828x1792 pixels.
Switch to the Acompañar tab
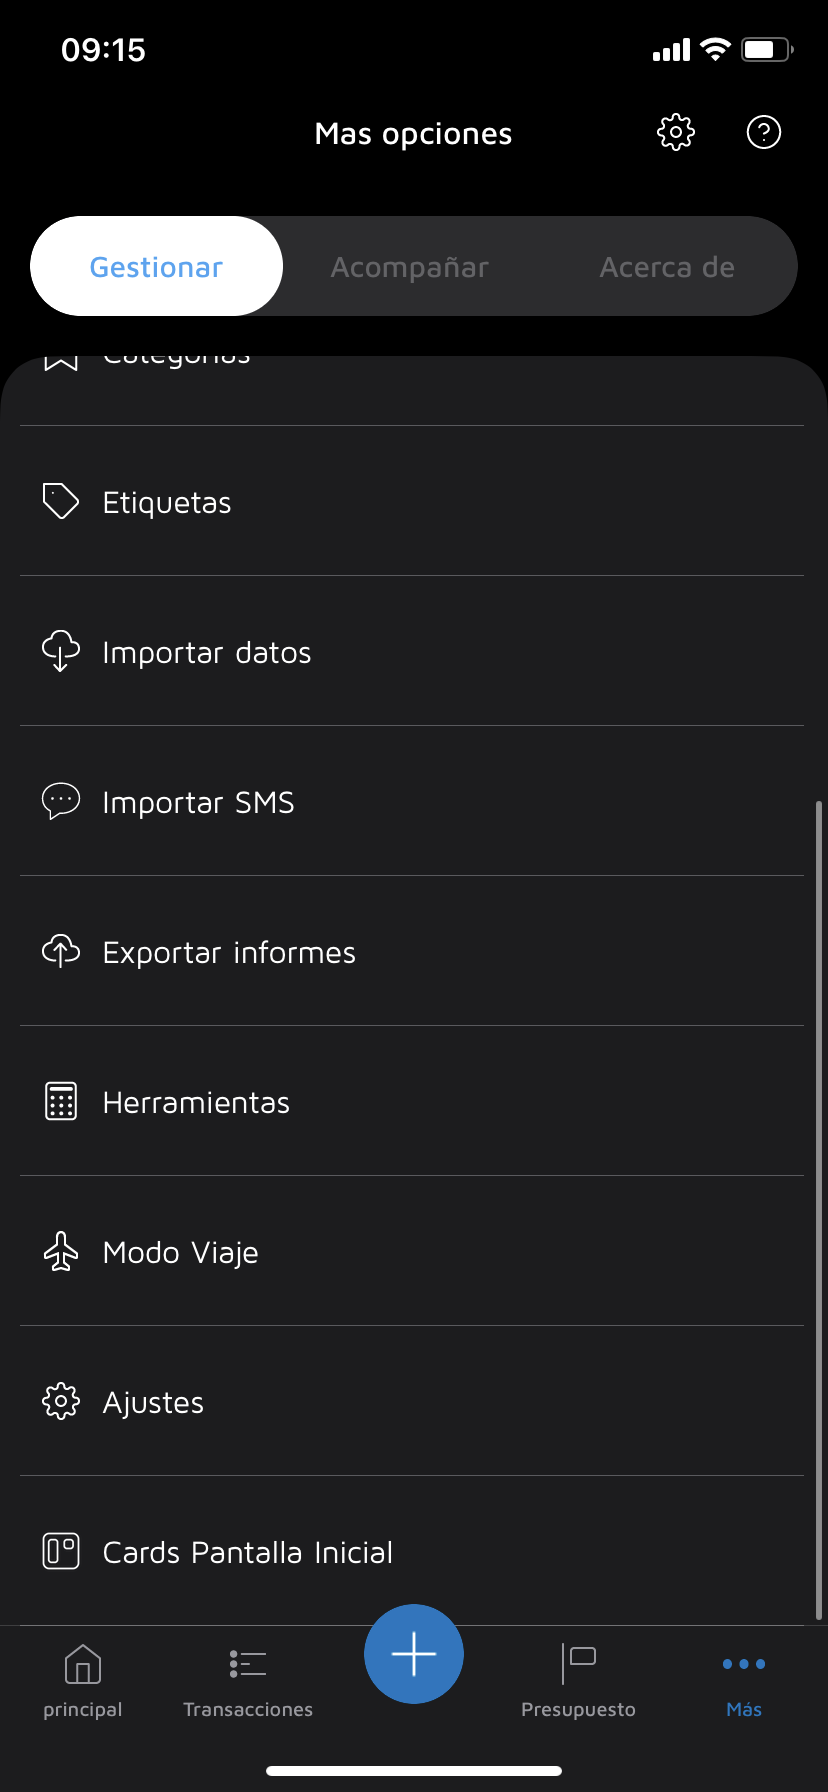(410, 267)
